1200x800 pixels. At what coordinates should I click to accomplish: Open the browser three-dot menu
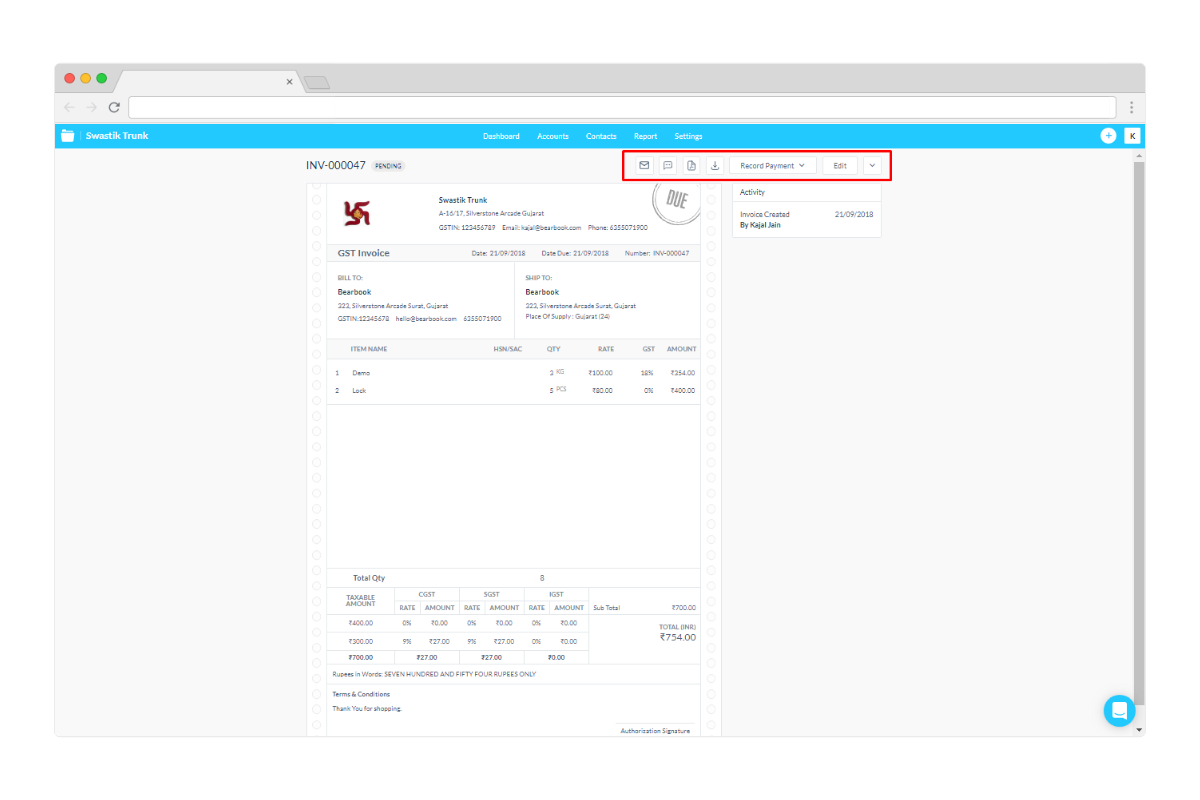point(1131,107)
